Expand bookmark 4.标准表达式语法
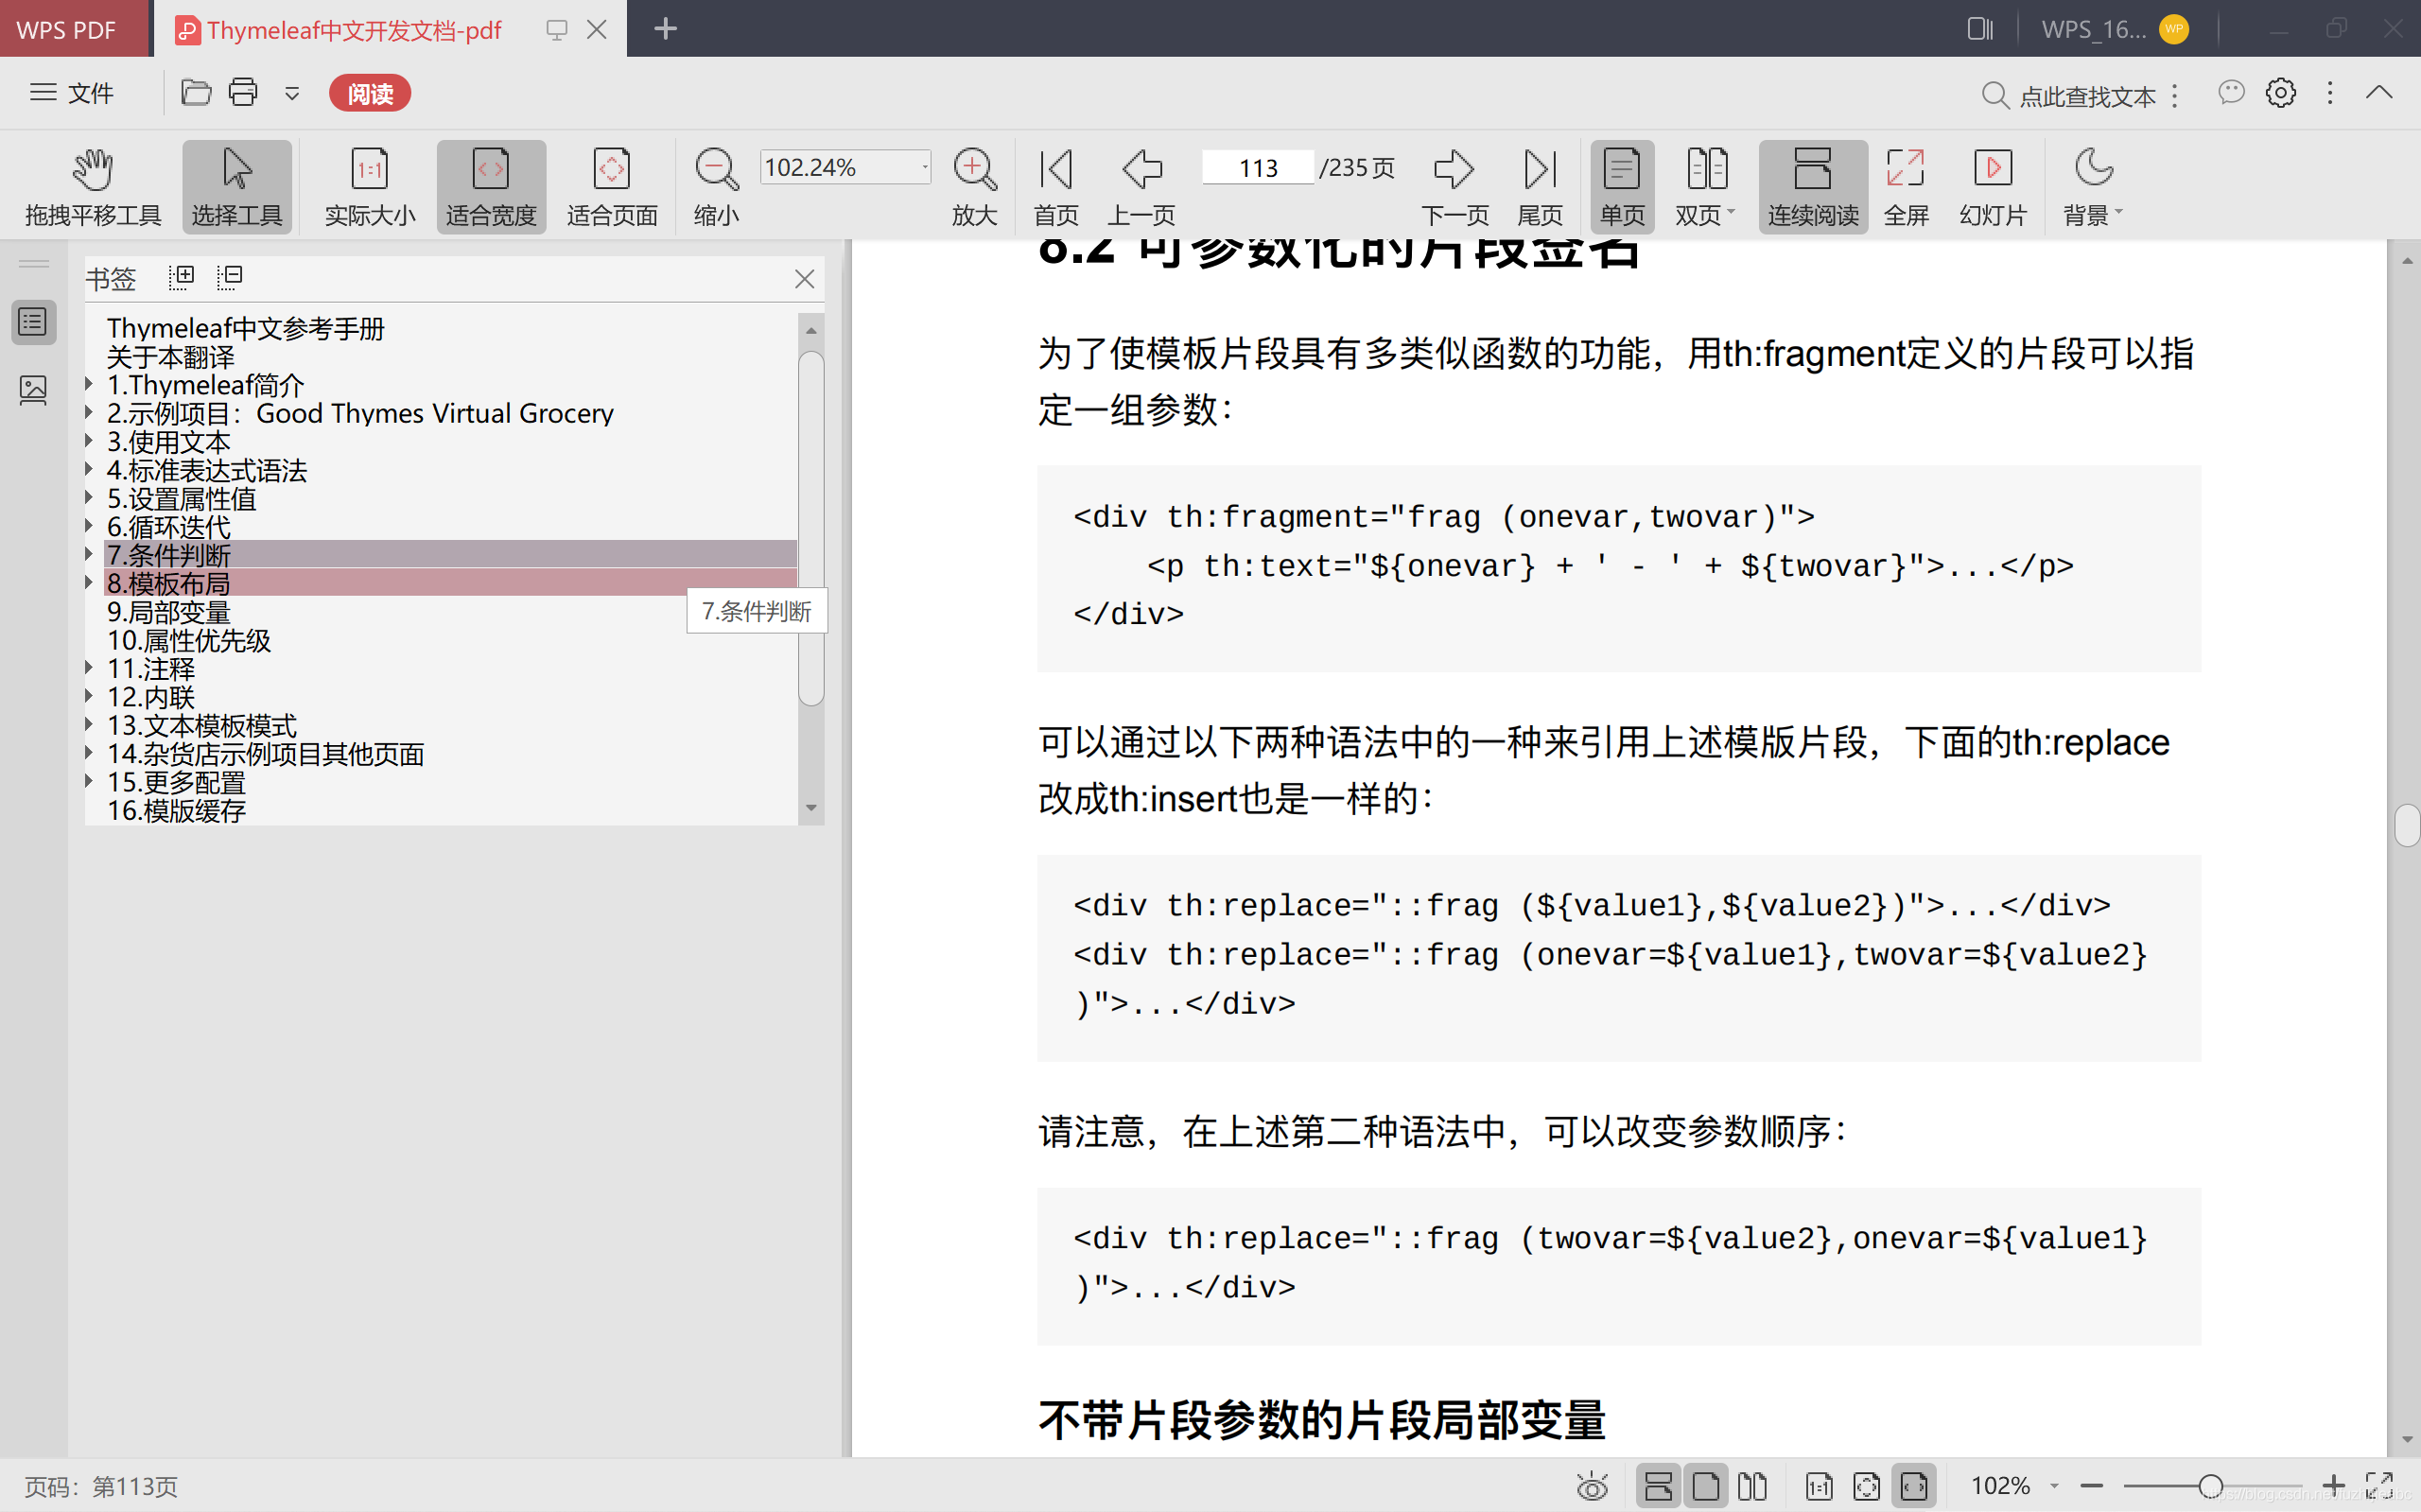Screen dimensions: 2421x1512 click(x=87, y=470)
